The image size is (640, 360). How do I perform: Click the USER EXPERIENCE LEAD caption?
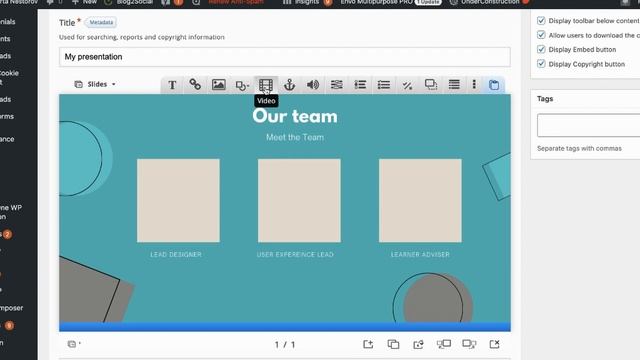295,254
